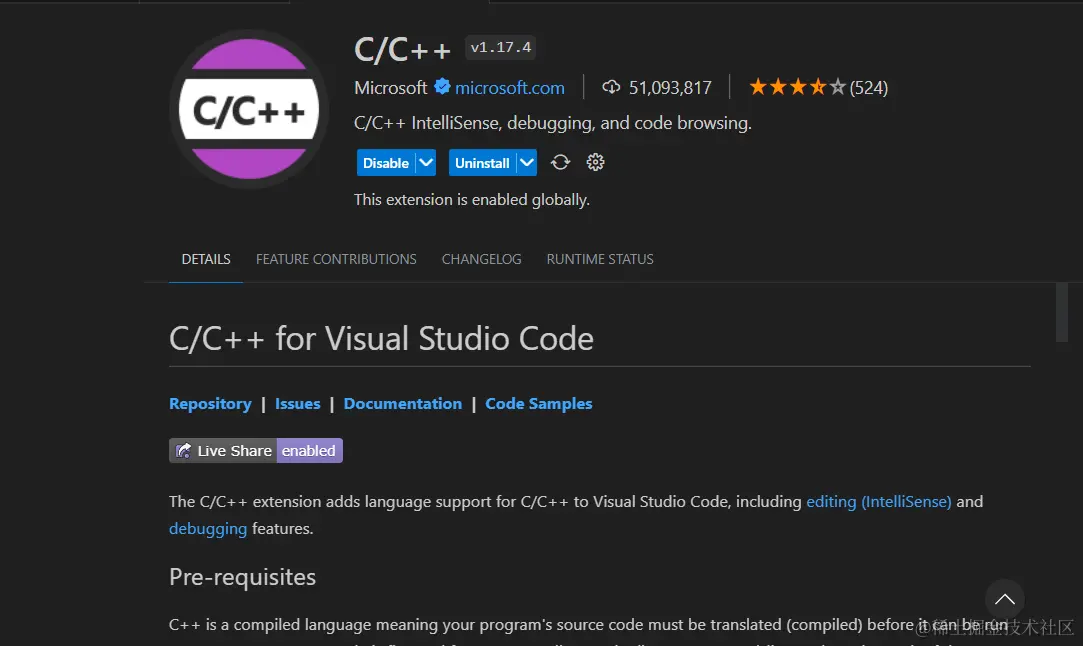This screenshot has width=1083, height=646.
Task: Follow the editing (IntelliSense) link
Action: coord(879,502)
